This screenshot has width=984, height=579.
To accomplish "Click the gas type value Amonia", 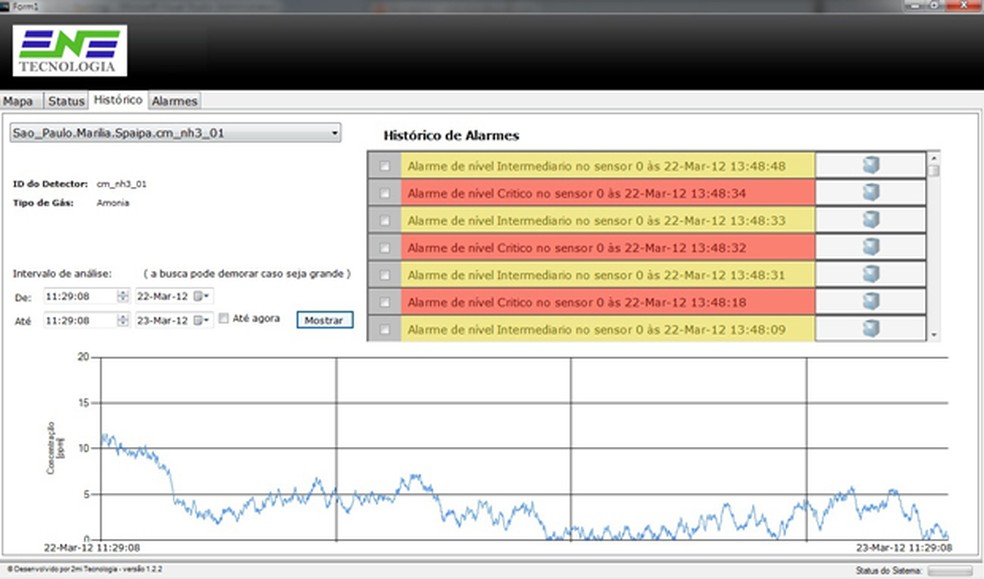I will (x=113, y=203).
